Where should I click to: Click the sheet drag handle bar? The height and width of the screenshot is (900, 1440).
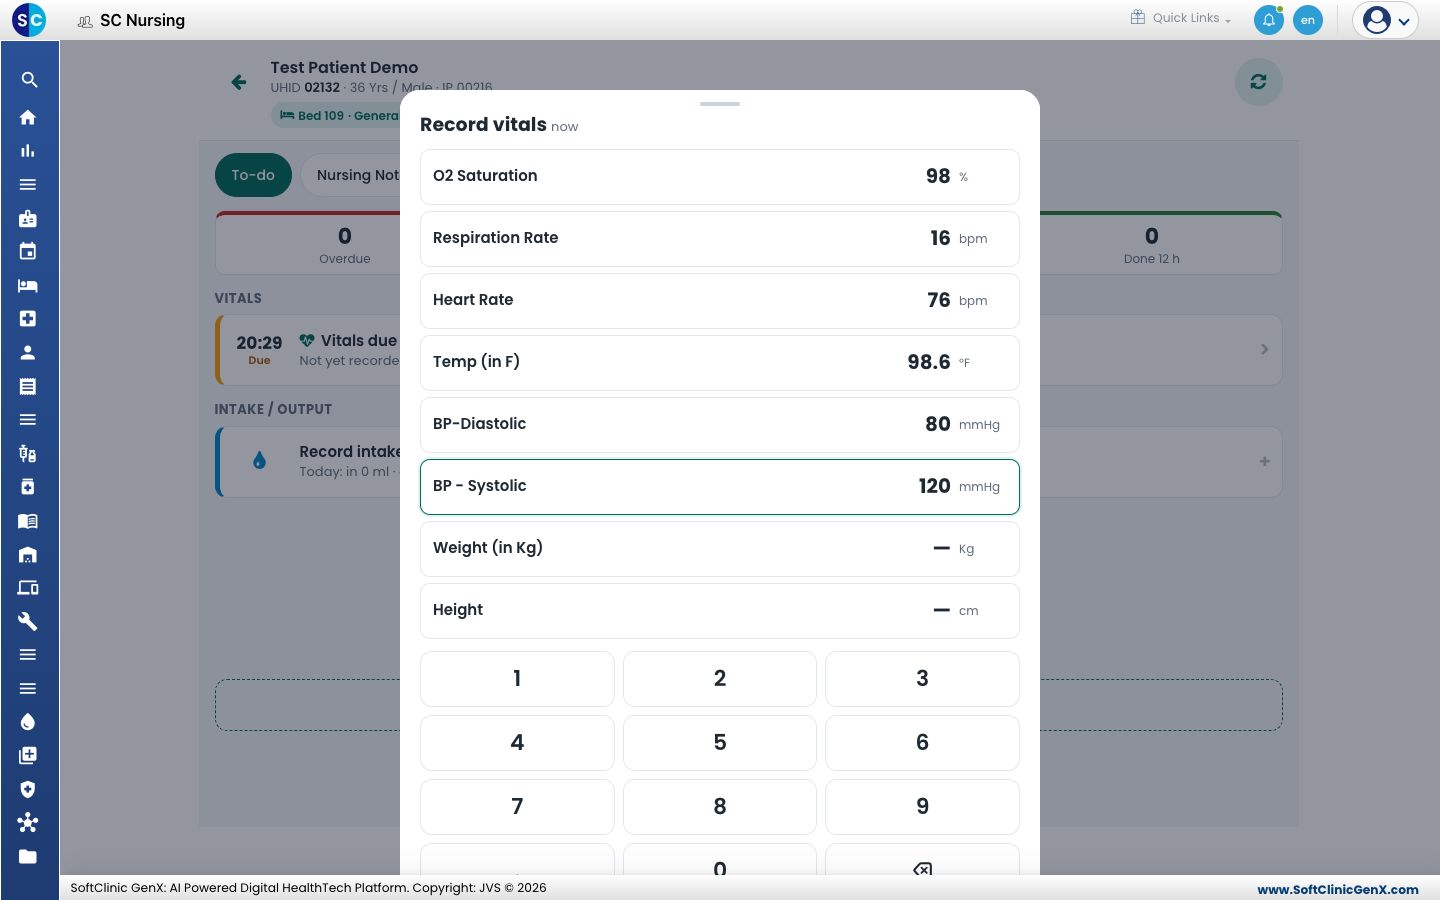pos(720,104)
